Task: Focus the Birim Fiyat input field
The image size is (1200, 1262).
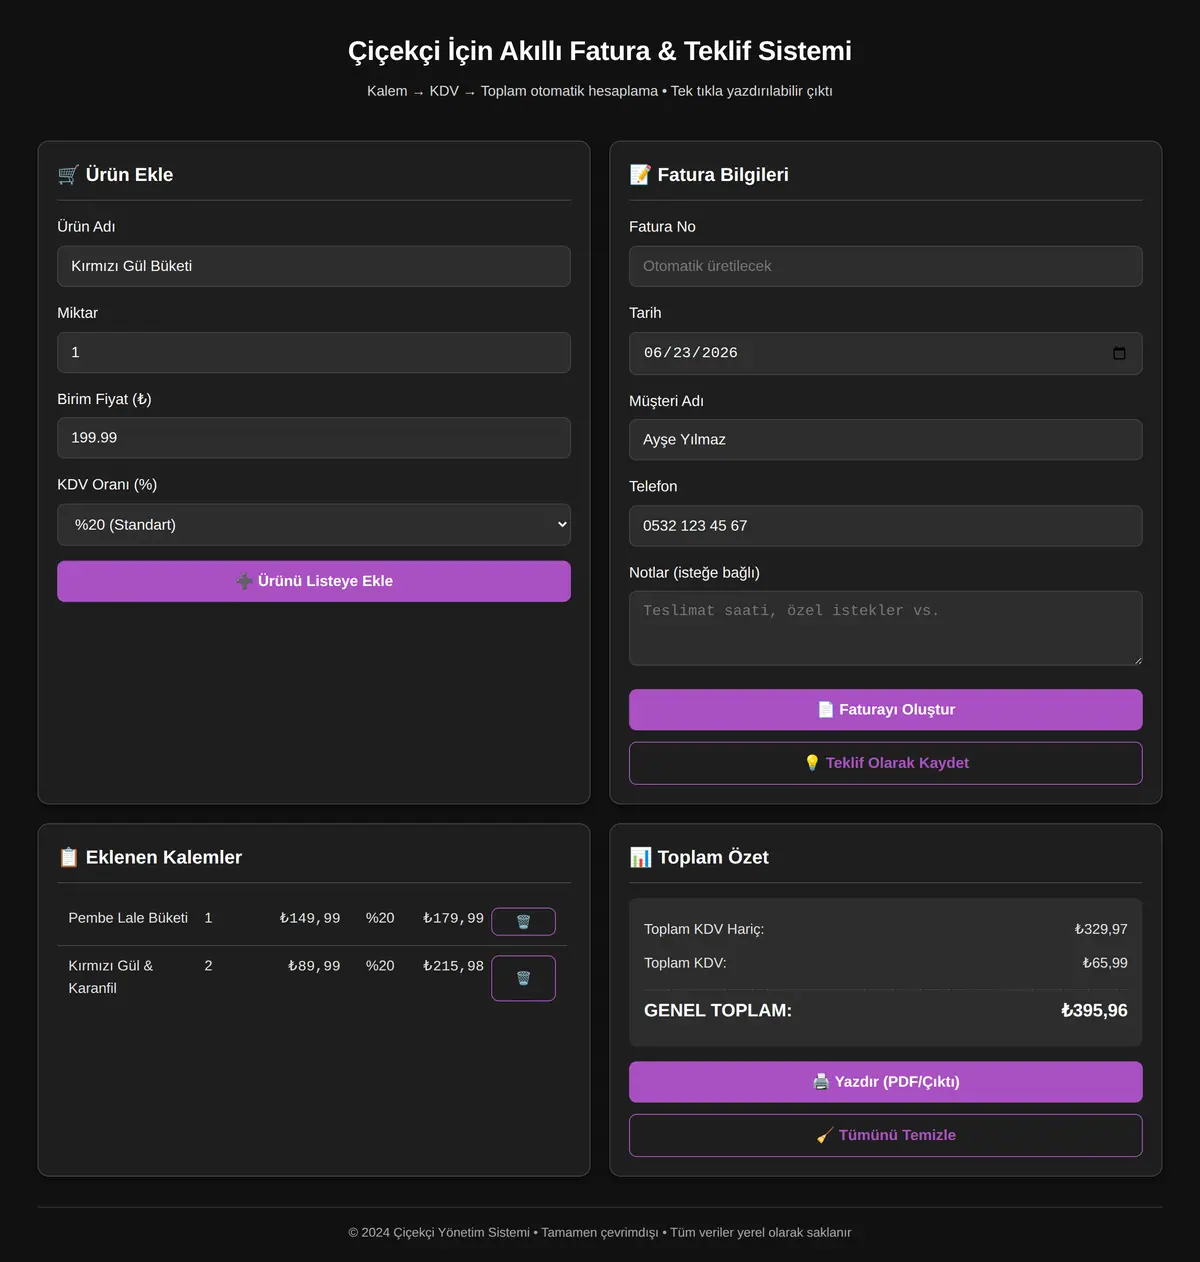Action: [314, 438]
